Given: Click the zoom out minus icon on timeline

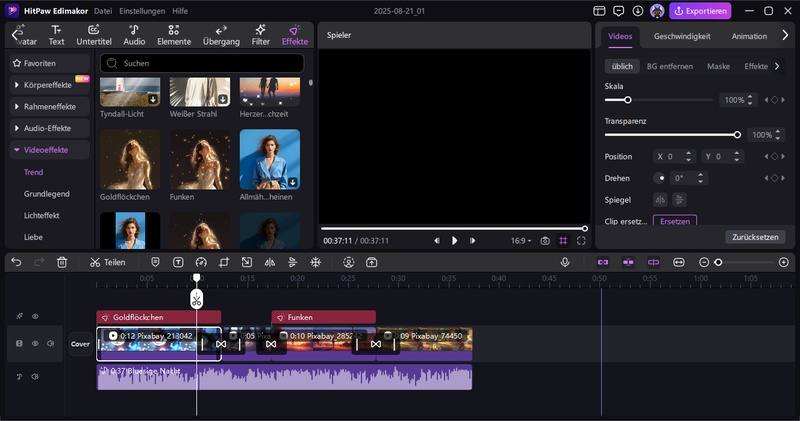Looking at the screenshot, I should (704, 262).
